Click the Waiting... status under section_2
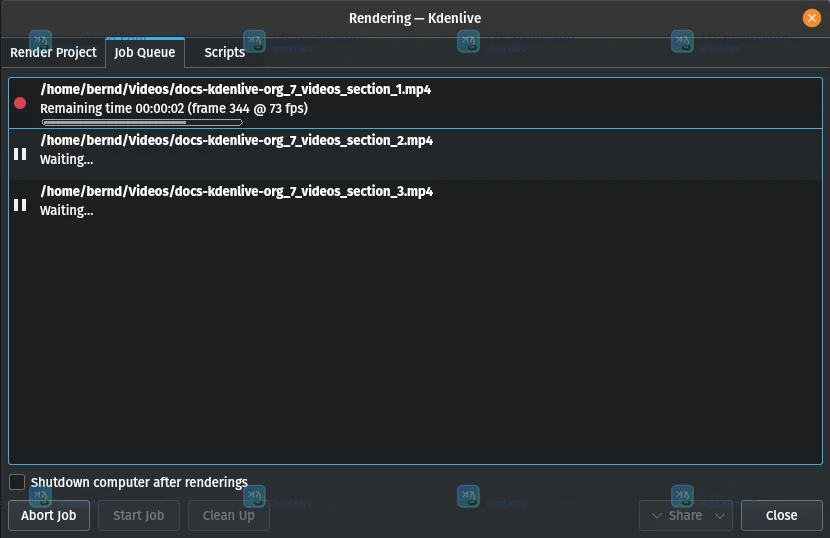The image size is (830, 538). point(67,159)
